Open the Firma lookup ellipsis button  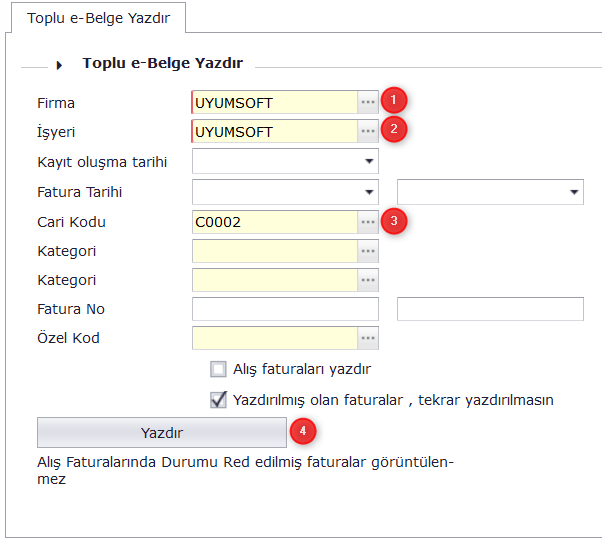click(x=368, y=102)
